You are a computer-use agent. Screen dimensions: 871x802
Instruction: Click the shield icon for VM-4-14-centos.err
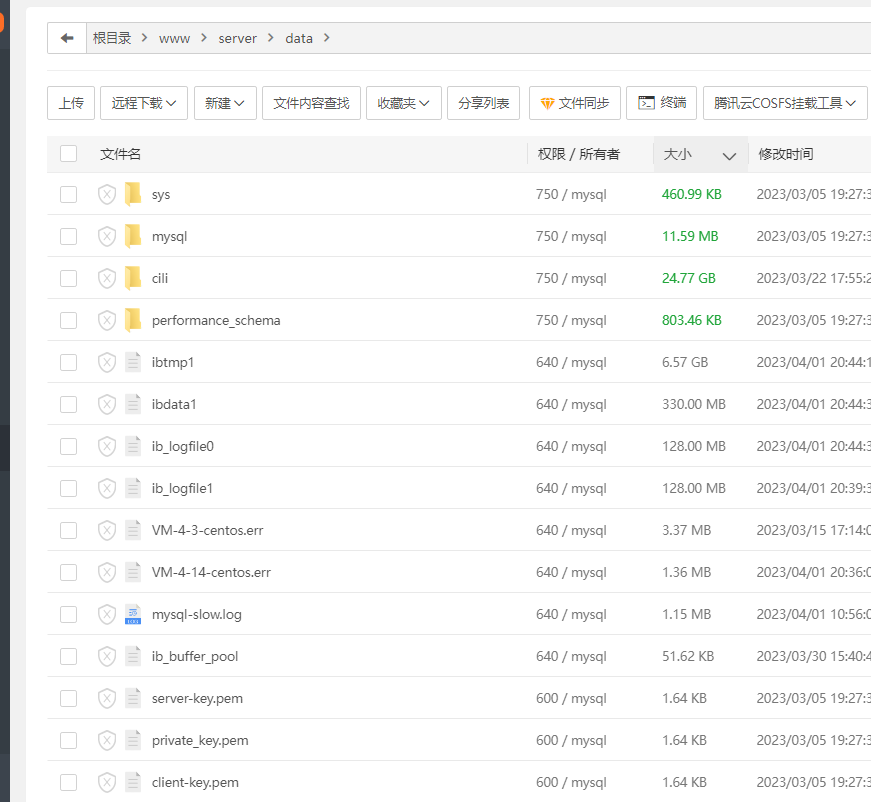point(107,573)
